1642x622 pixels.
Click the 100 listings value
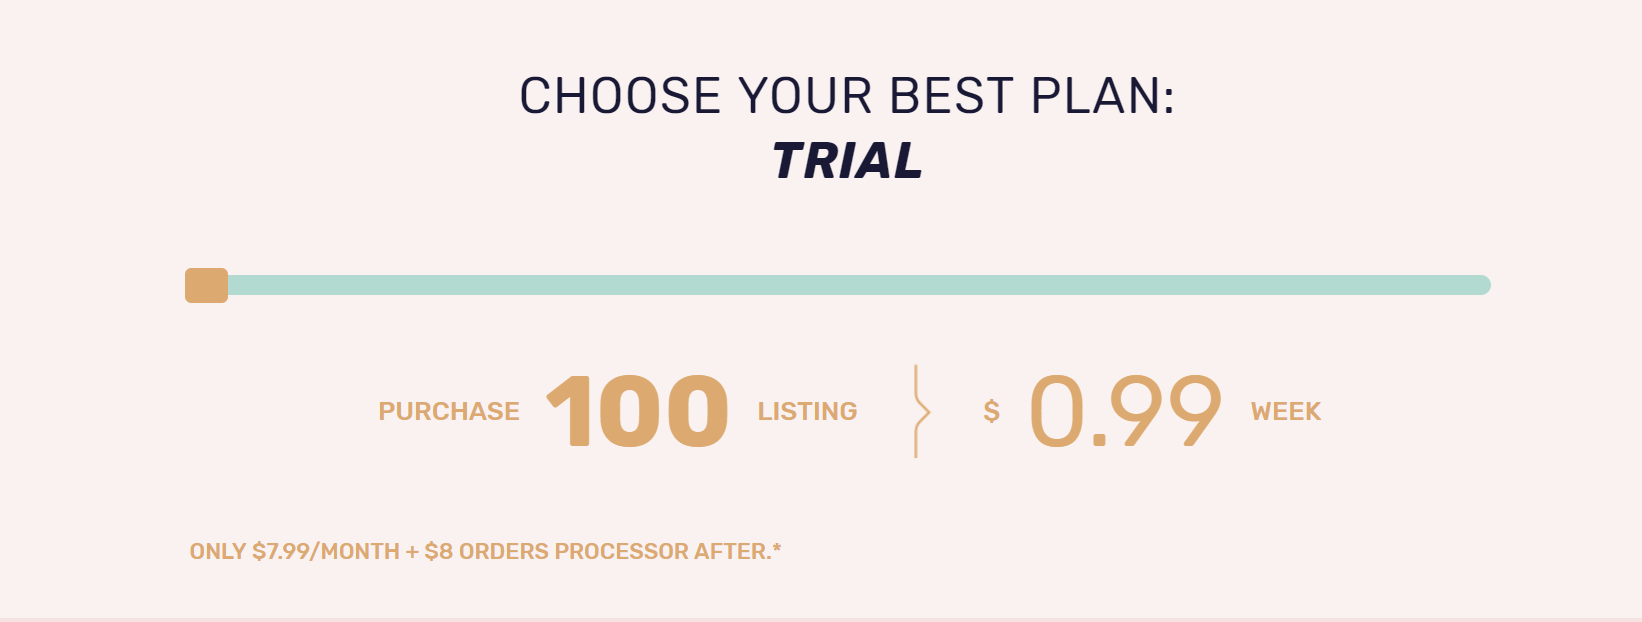click(637, 410)
